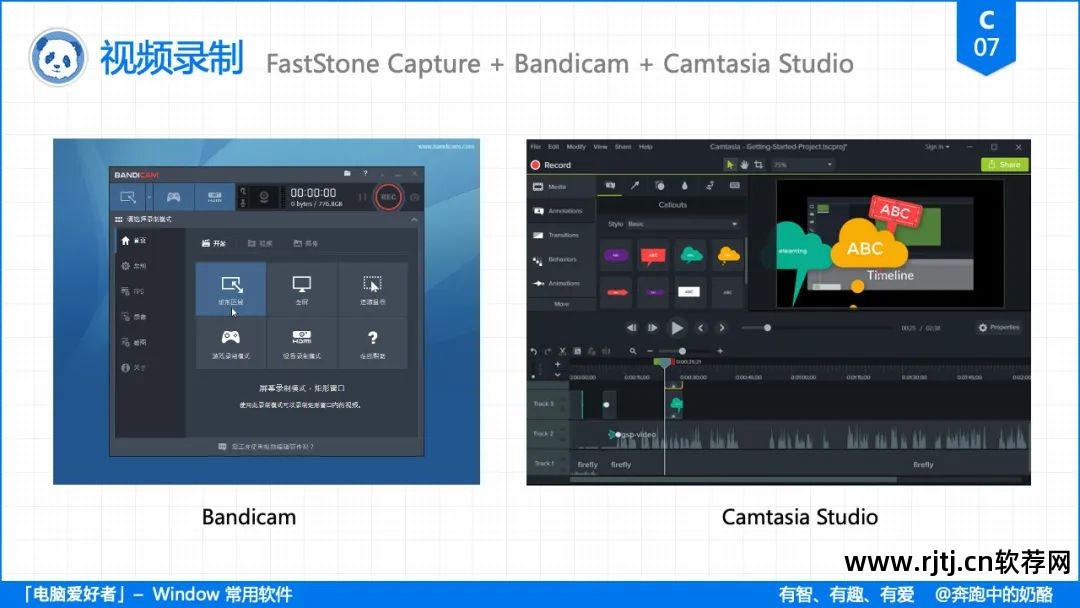
Task: Choose the around-mouse dotted rectangle tile in Bandicam
Action: click(372, 289)
